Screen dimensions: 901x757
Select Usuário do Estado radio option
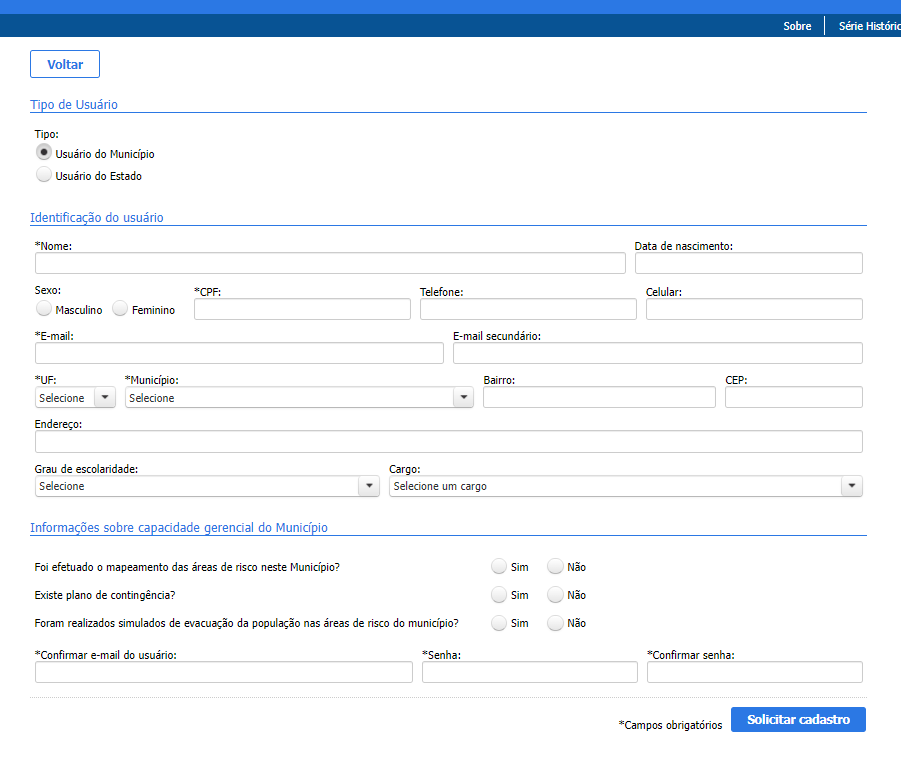point(44,175)
